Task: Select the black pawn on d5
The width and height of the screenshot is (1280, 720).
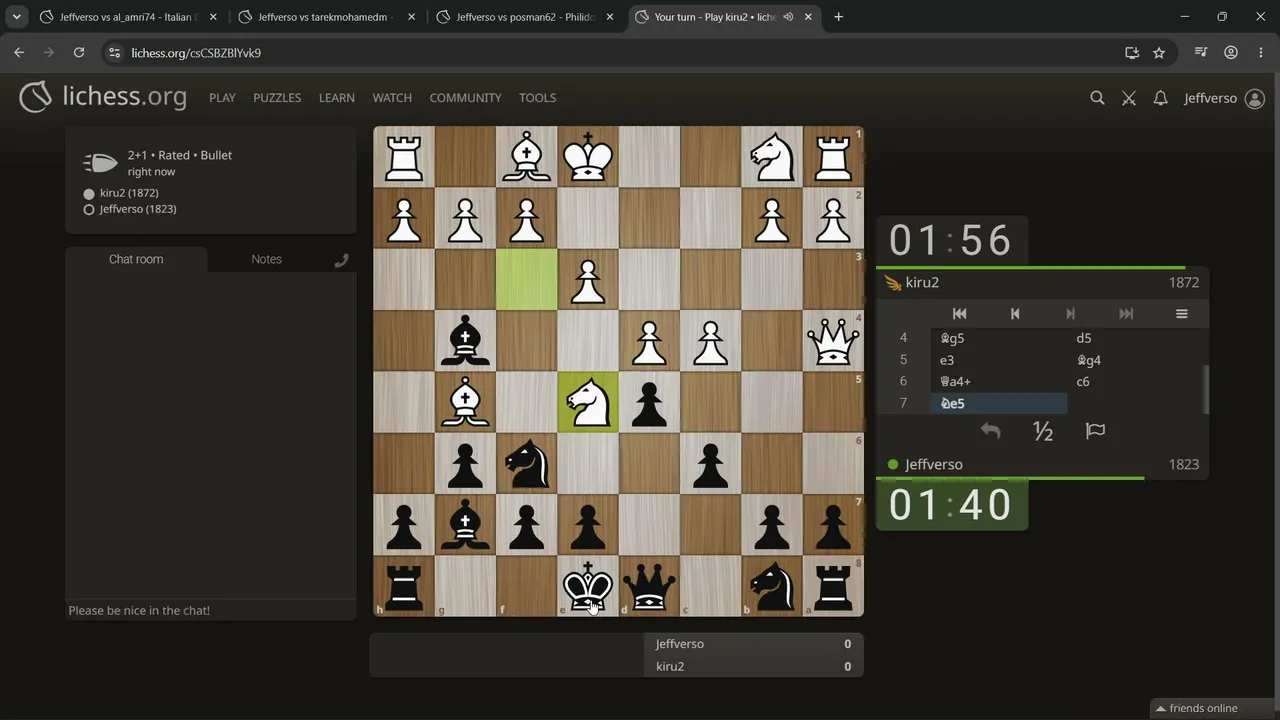Action: point(649,402)
